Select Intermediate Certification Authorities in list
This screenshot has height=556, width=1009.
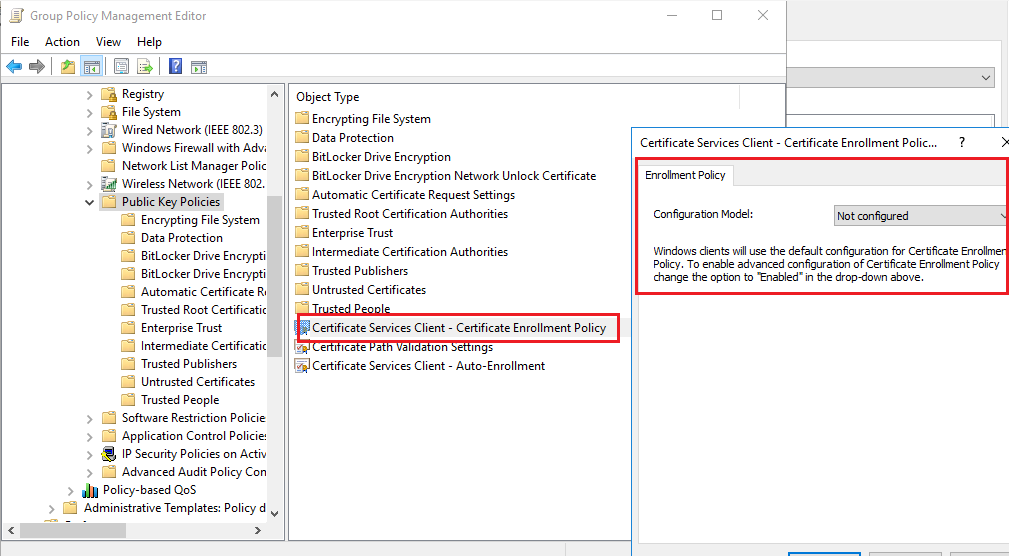tap(410, 252)
